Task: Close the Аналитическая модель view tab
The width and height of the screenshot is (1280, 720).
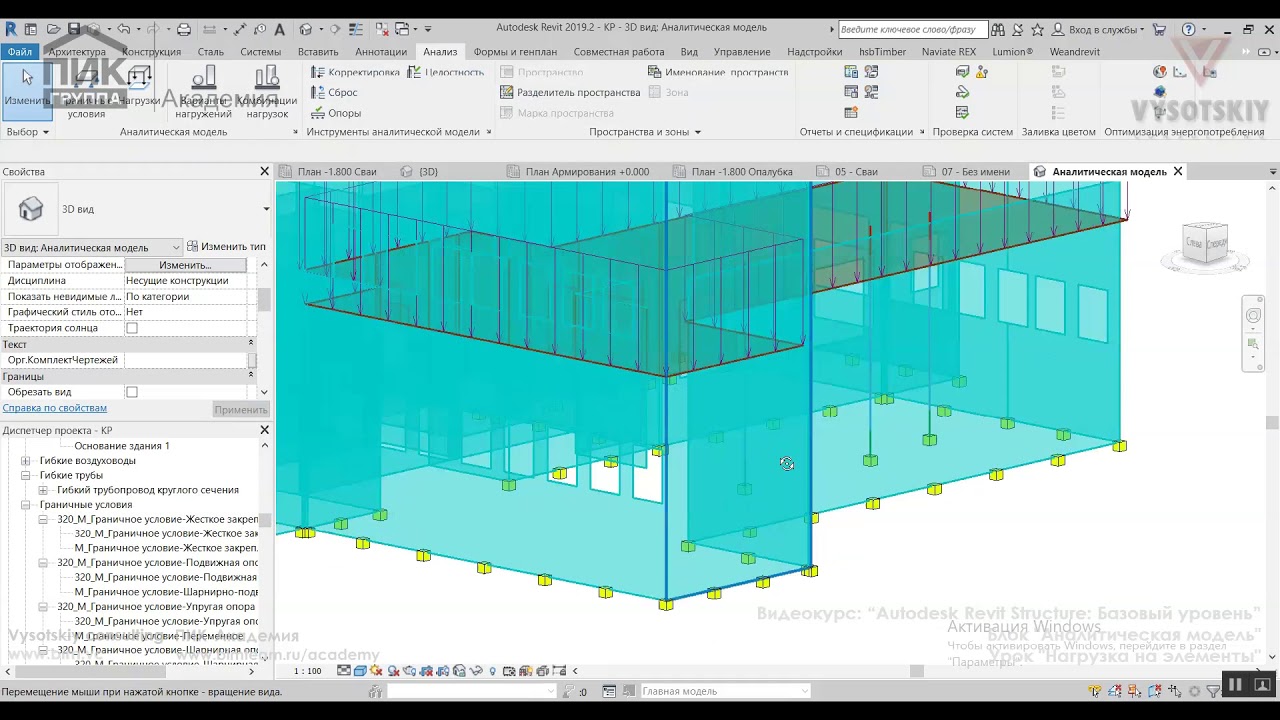Action: point(1178,172)
